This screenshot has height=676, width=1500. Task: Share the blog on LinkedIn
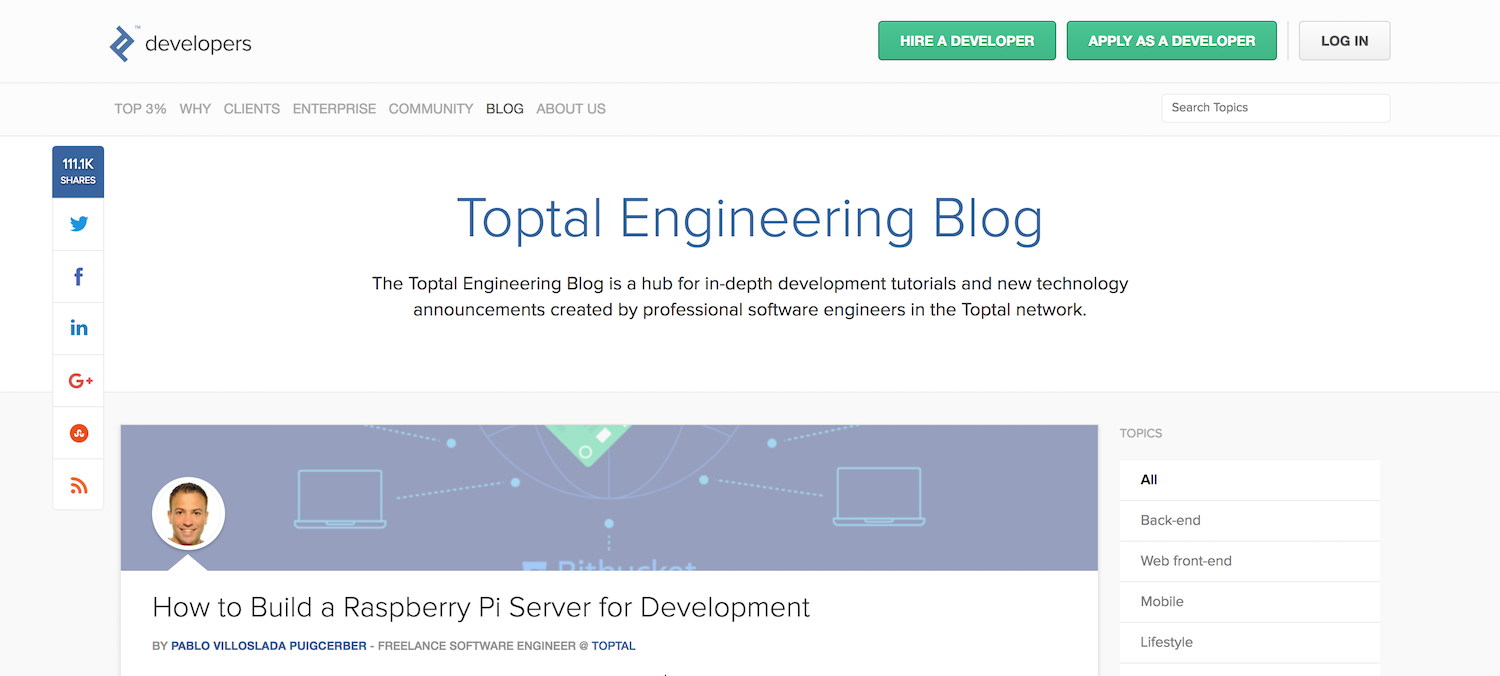[78, 328]
